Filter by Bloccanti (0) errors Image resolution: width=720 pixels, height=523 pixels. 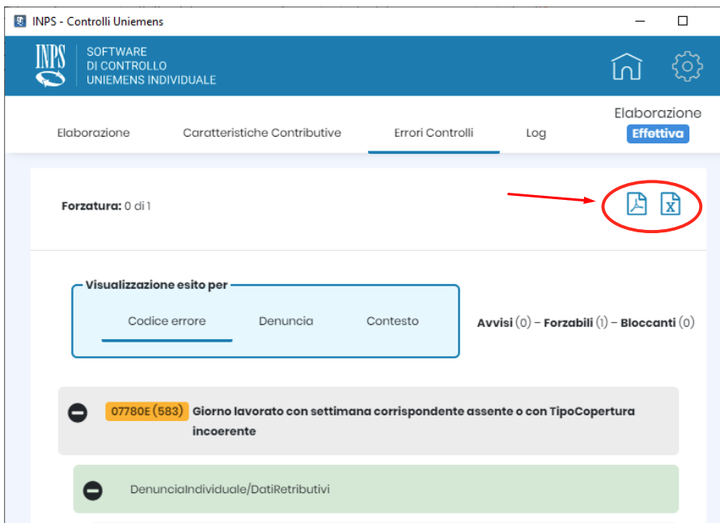[x=656, y=323]
